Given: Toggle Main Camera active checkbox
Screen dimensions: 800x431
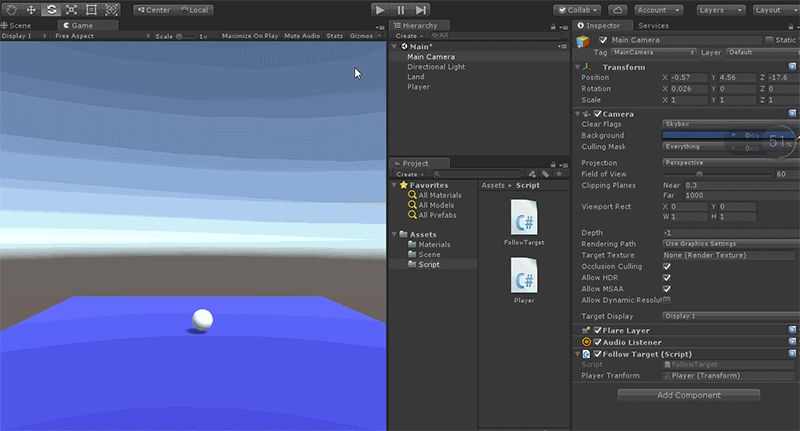Looking at the screenshot, I should coord(603,40).
